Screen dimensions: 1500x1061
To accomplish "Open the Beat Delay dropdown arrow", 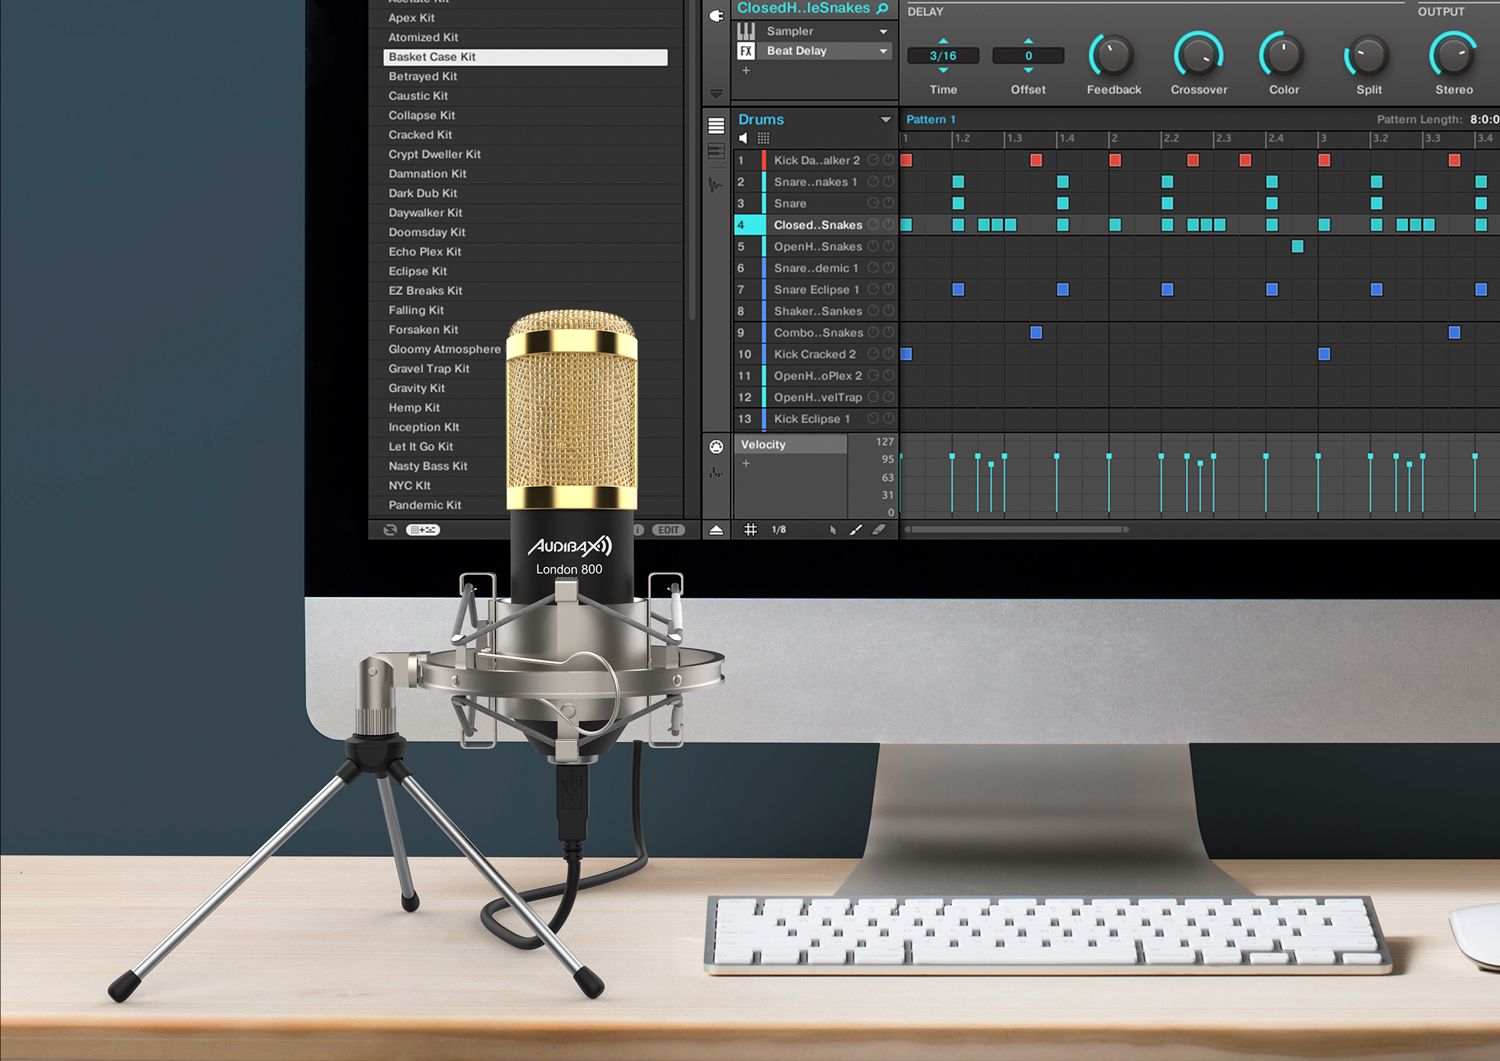I will pyautogui.click(x=883, y=51).
